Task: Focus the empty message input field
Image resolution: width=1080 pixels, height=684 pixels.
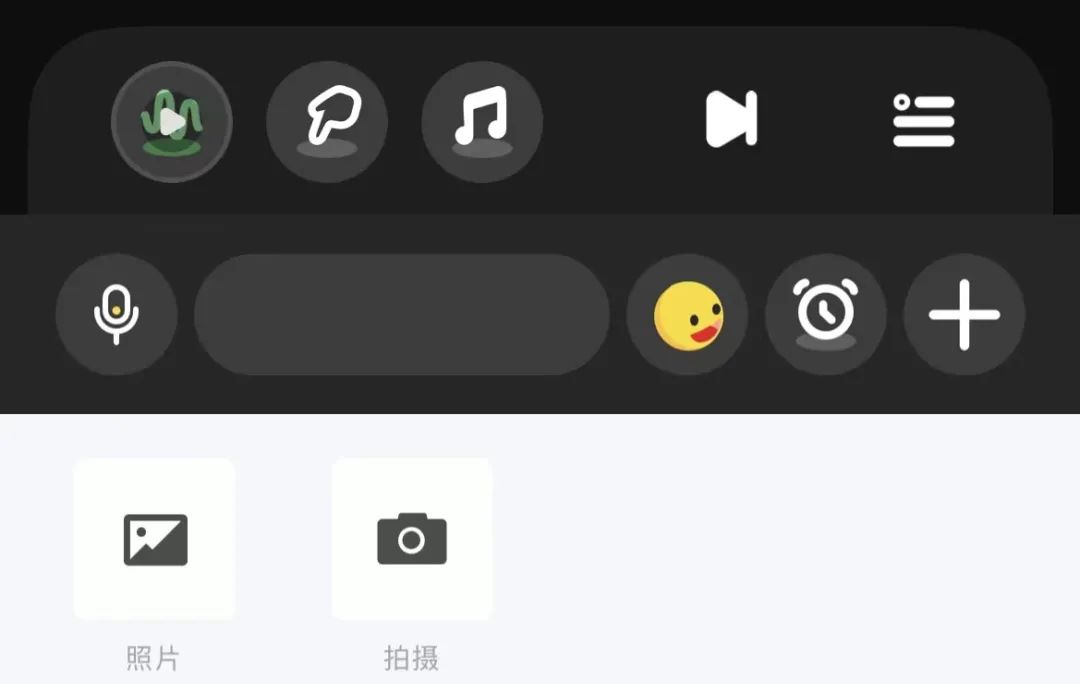Action: (402, 315)
